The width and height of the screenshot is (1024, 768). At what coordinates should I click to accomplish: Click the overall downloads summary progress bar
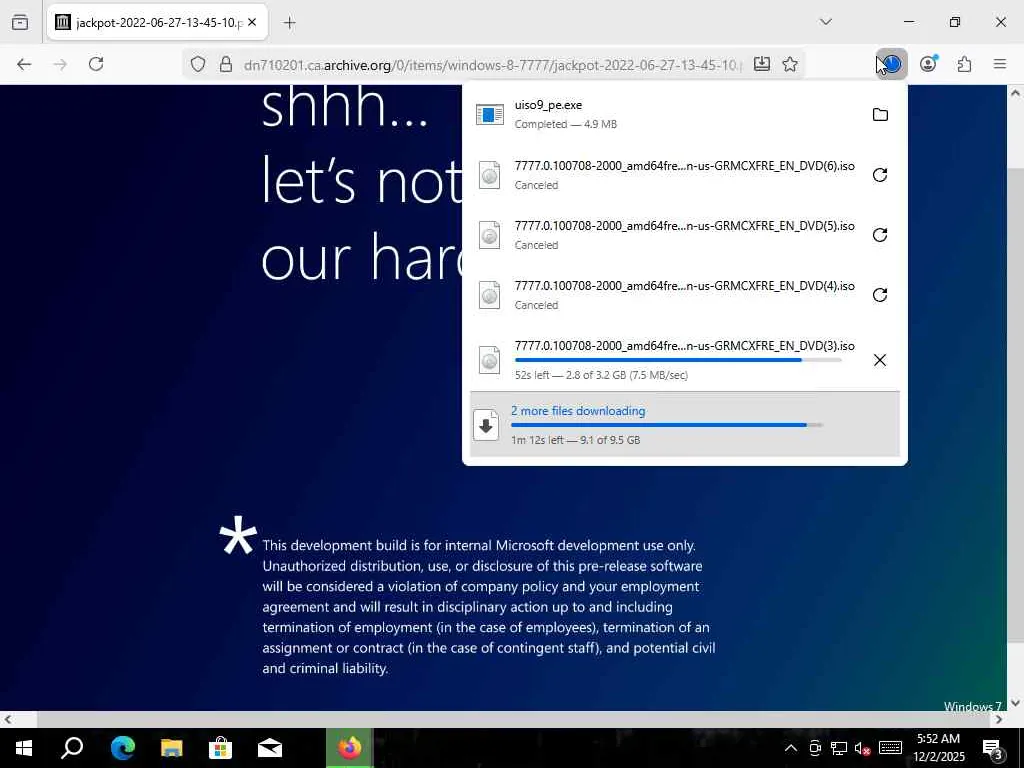click(x=667, y=425)
